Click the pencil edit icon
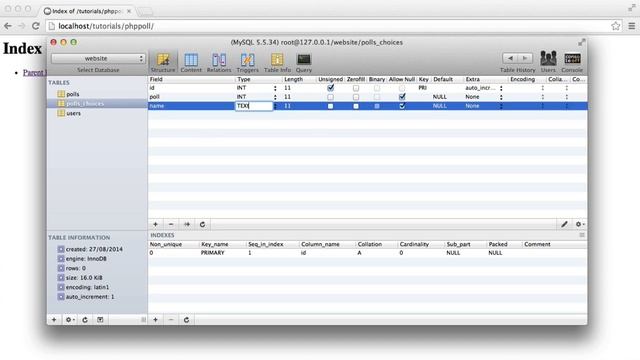Viewport: 640px width, 360px height. 564,224
